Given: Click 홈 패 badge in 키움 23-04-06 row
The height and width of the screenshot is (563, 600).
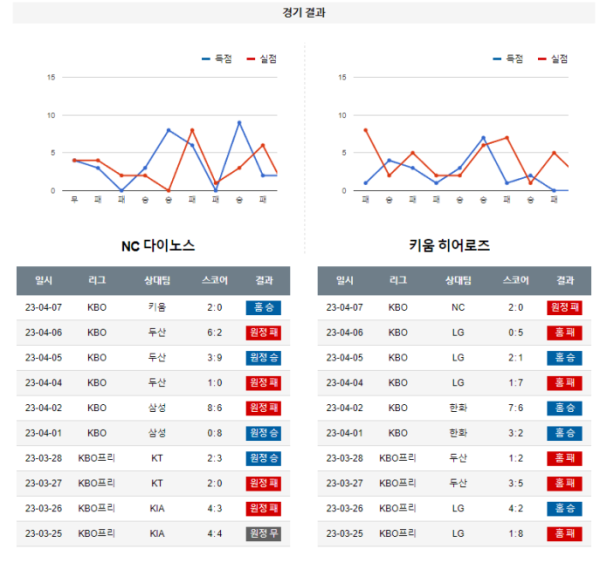Looking at the screenshot, I should pos(564,333).
